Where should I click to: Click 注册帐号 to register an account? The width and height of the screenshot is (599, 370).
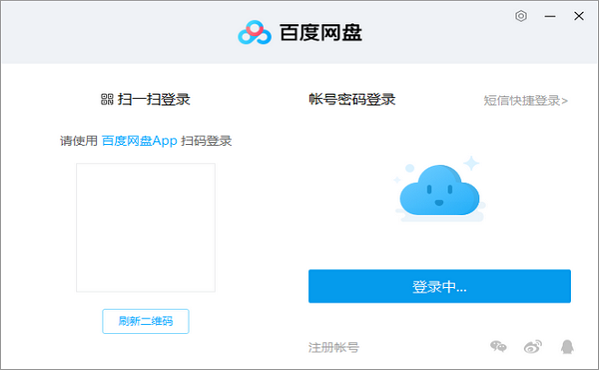click(x=333, y=347)
